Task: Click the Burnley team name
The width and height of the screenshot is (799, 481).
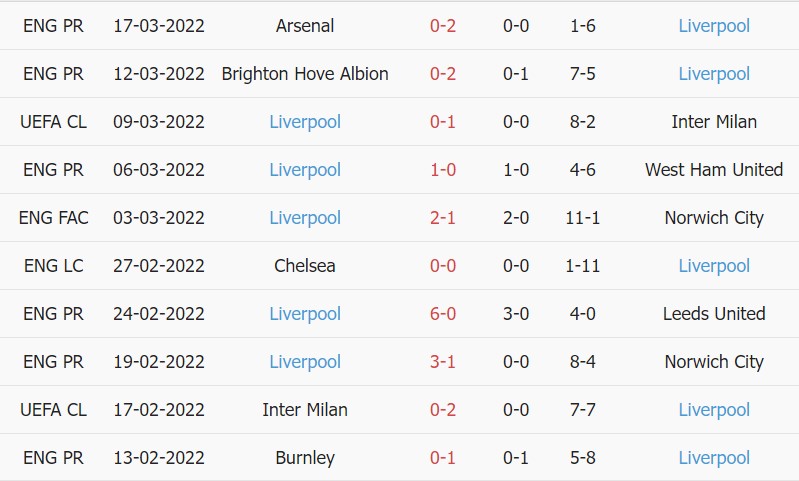Action: pyautogui.click(x=305, y=458)
